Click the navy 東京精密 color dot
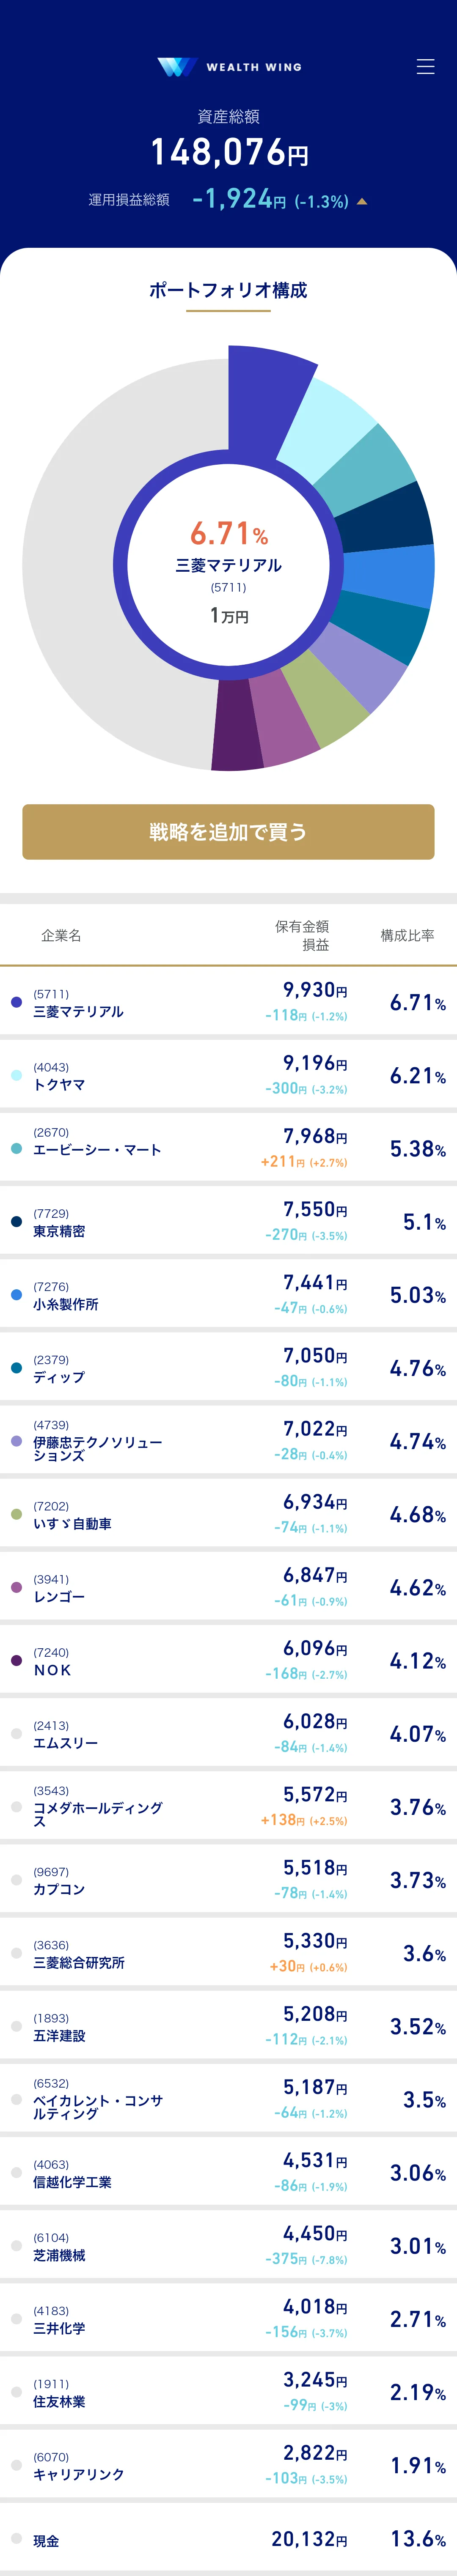Image resolution: width=457 pixels, height=2576 pixels. (x=16, y=1221)
